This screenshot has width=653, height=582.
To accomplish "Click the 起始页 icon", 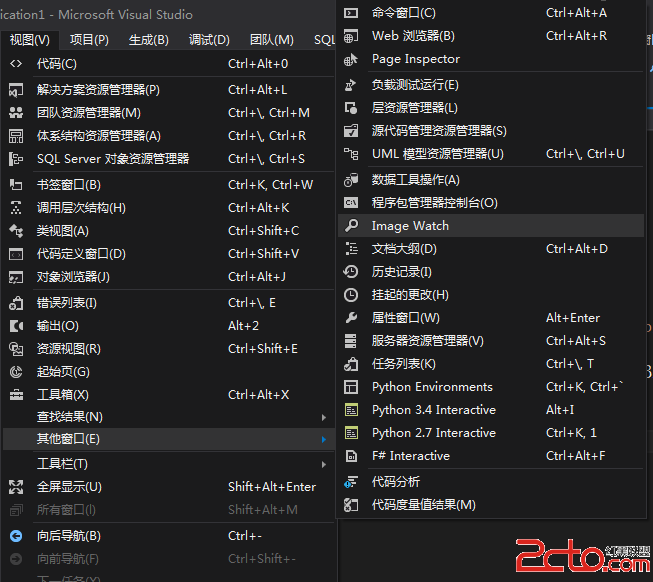I will tap(16, 372).
